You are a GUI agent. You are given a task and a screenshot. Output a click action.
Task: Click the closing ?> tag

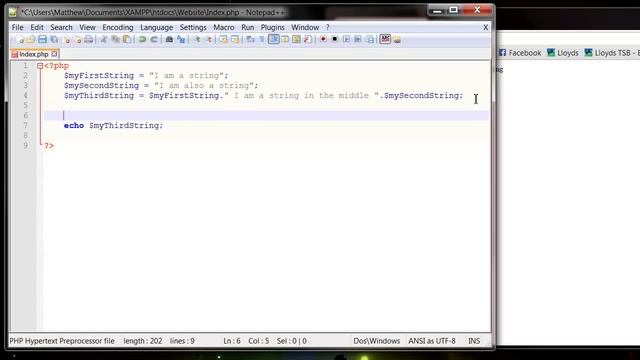point(49,145)
